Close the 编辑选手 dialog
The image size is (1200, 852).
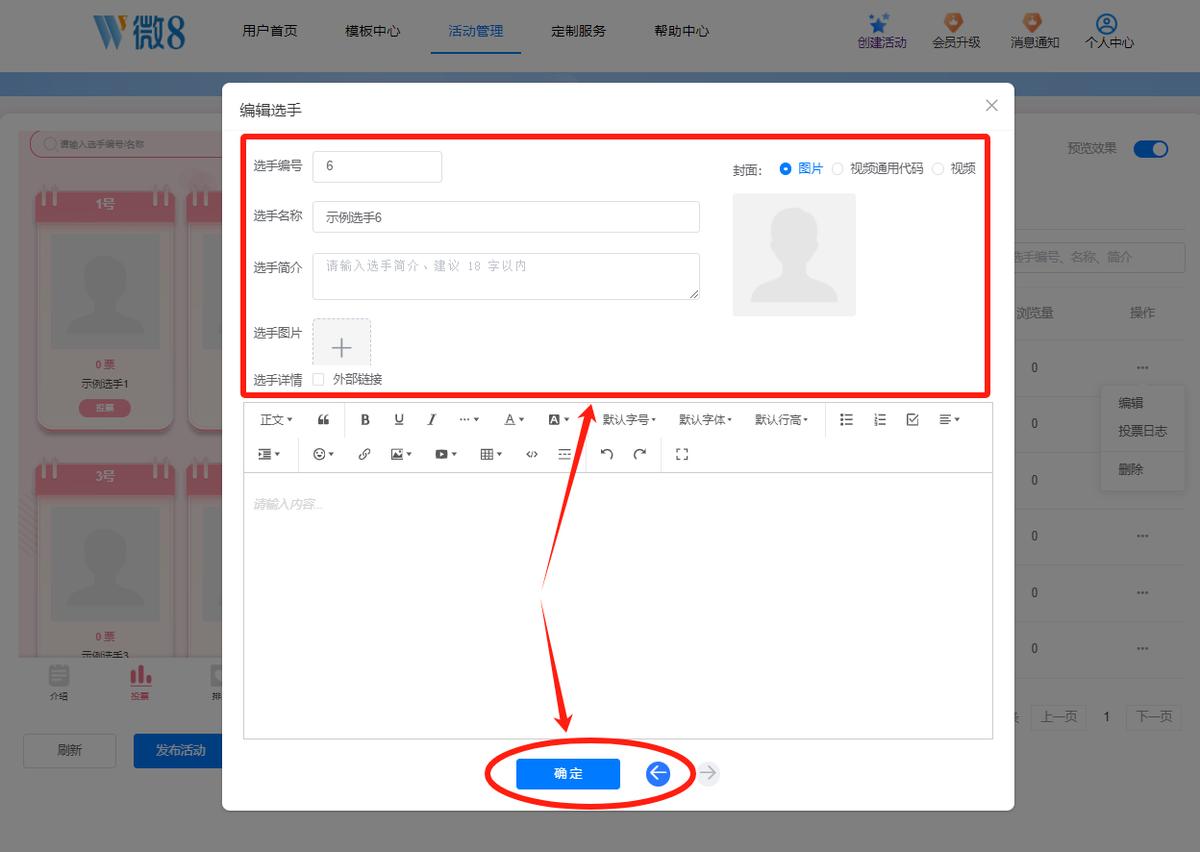pyautogui.click(x=992, y=105)
